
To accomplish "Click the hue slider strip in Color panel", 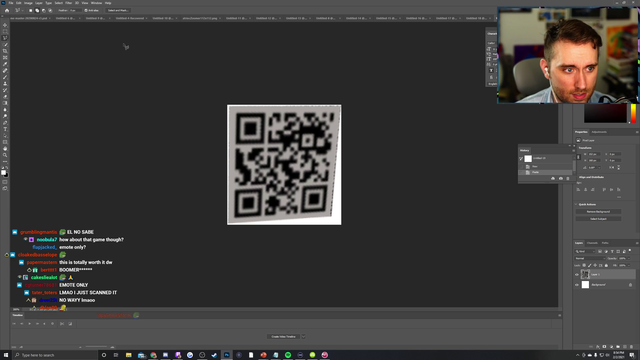I will point(633,113).
